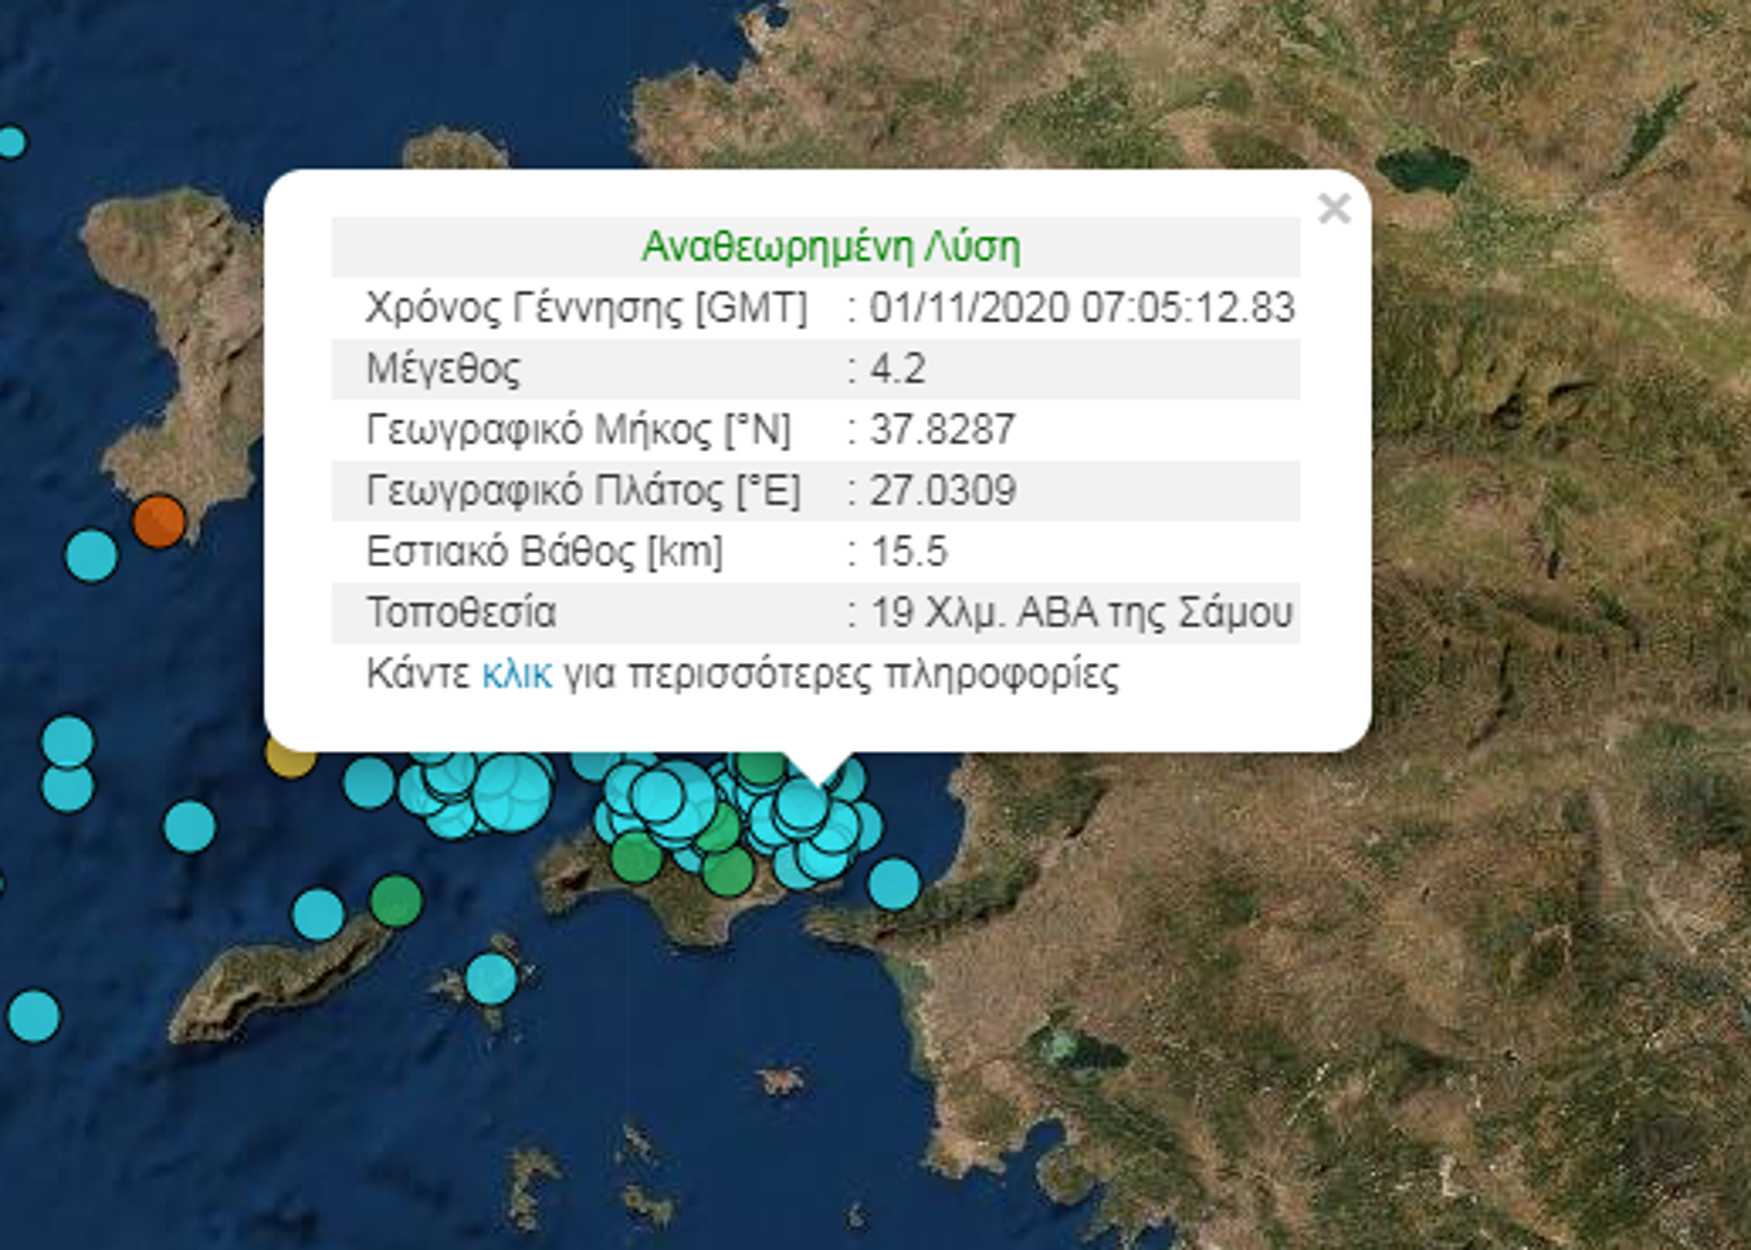
Task: Select the yellow marker partly hidden behind popup
Action: click(290, 758)
